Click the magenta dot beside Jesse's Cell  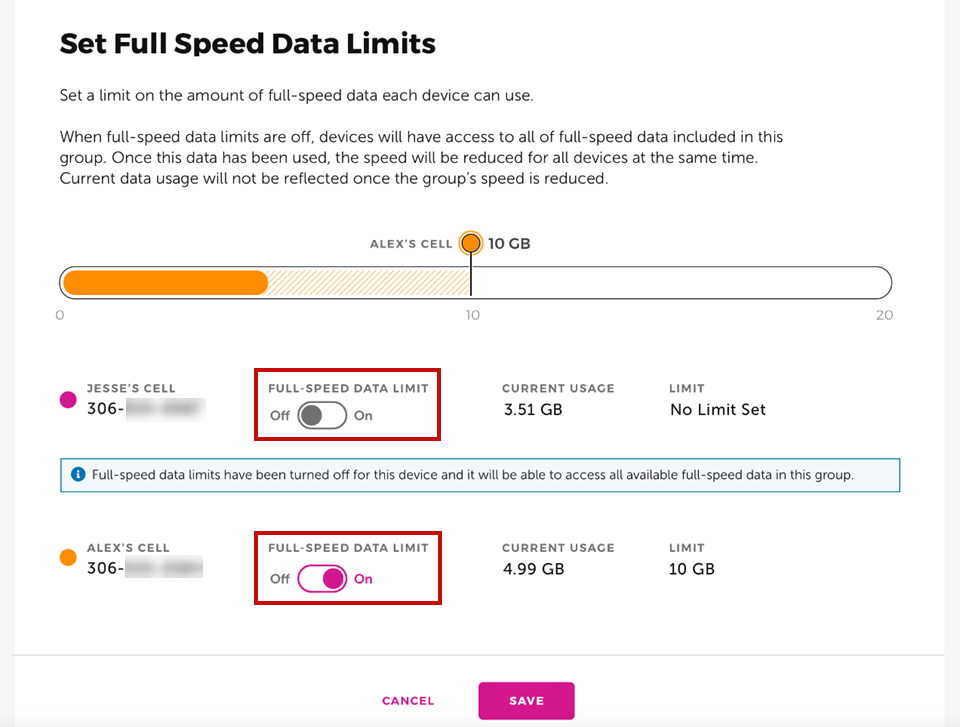click(66, 398)
